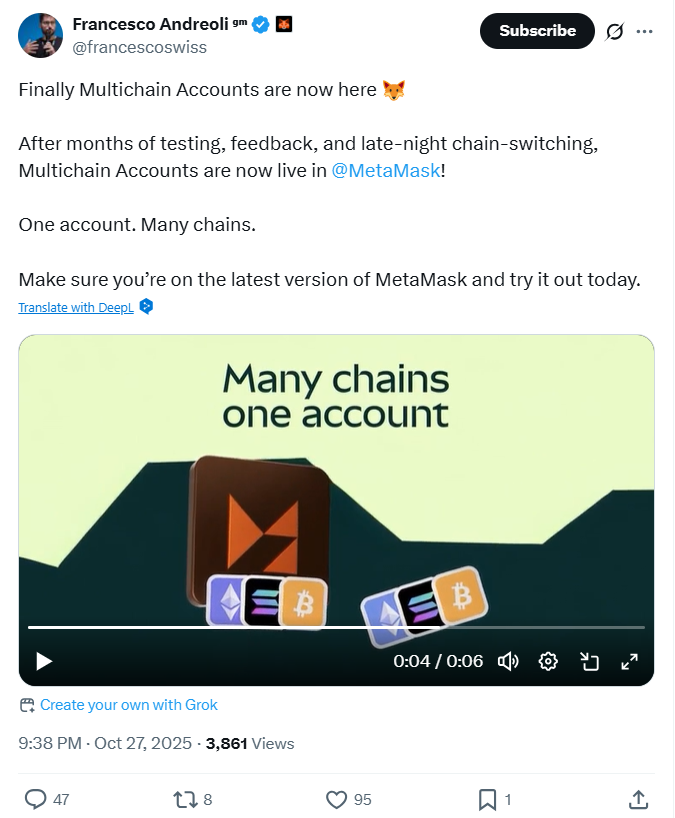
Task: Click the reply comment icon
Action: pos(35,799)
